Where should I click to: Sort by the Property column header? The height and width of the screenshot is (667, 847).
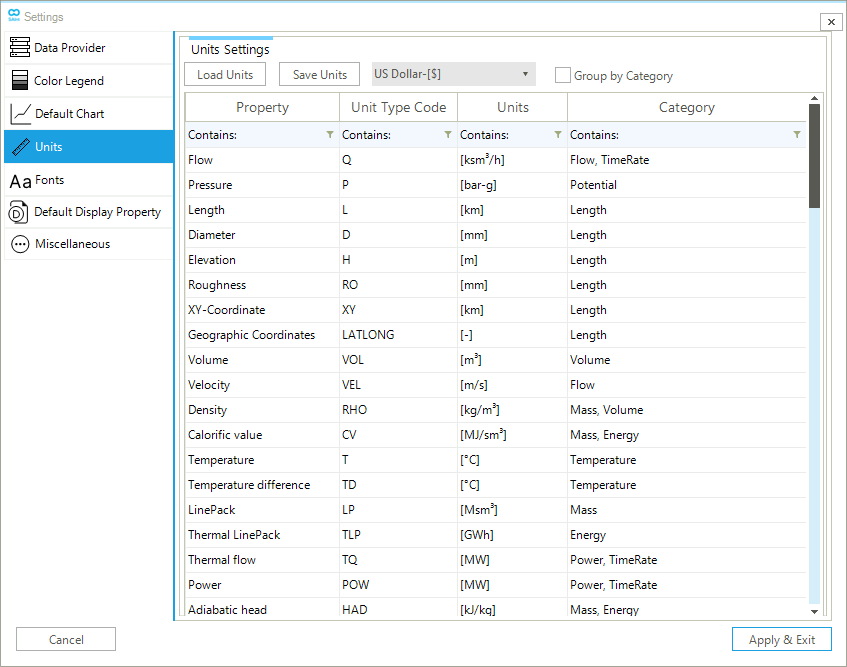coord(262,107)
